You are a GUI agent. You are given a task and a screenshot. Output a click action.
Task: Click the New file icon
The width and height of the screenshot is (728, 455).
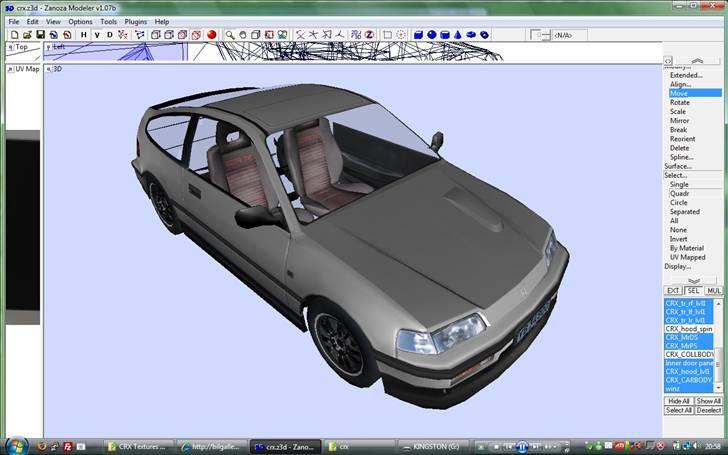click(x=14, y=35)
